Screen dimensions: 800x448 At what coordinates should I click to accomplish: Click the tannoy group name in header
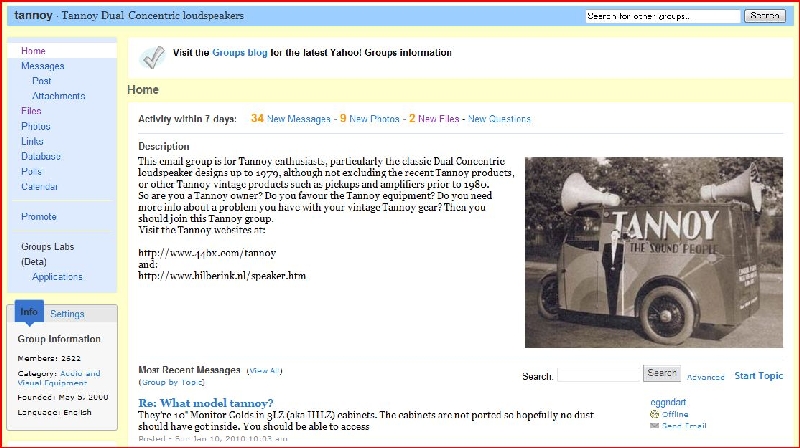33,15
